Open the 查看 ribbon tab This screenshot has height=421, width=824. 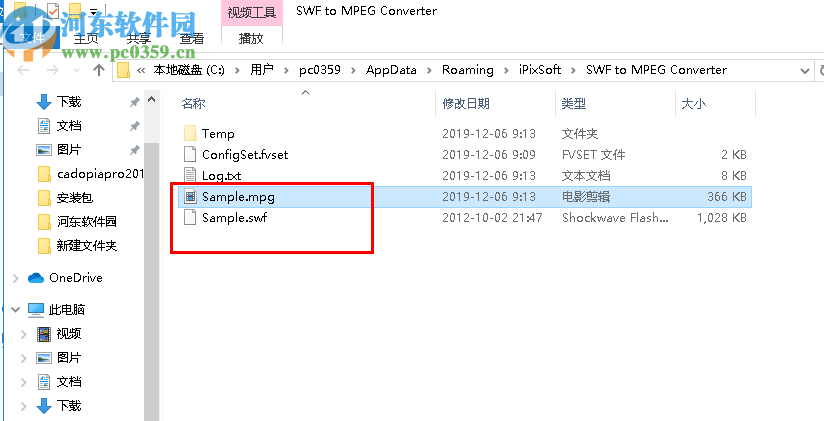tap(192, 38)
